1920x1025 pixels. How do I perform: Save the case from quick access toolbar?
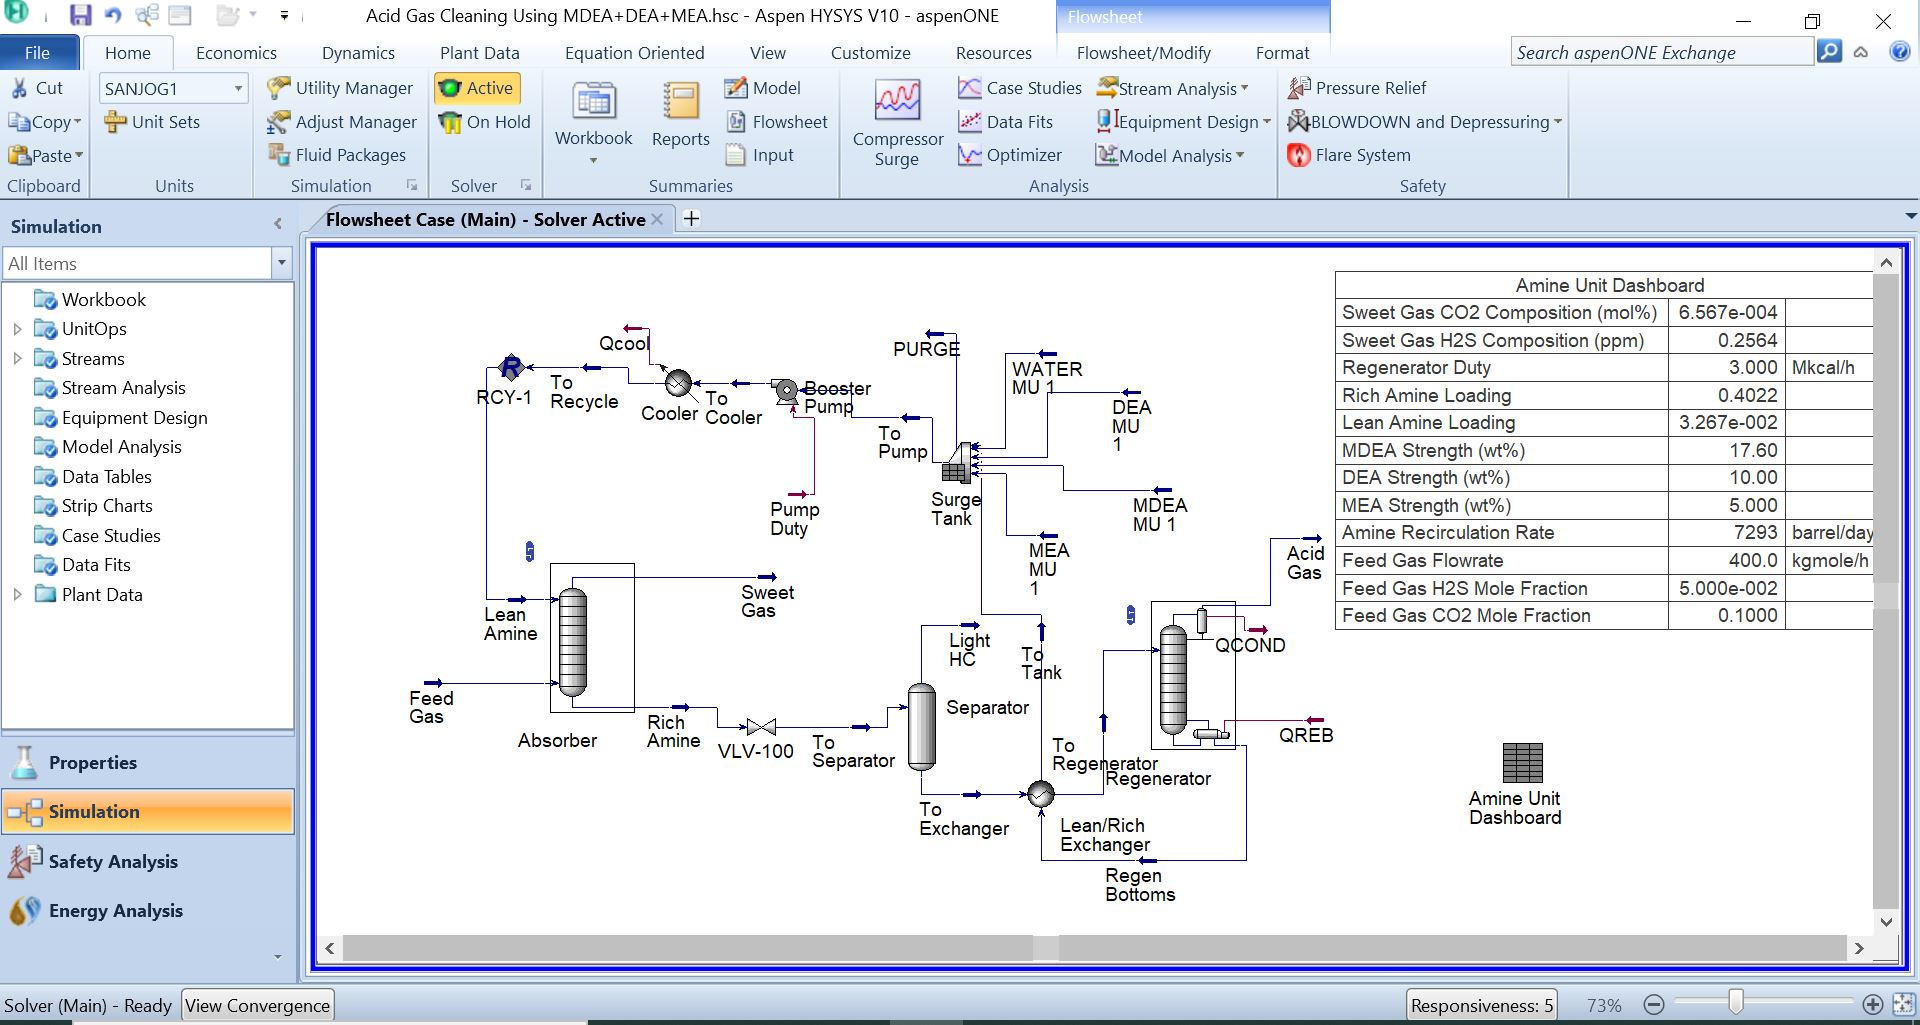tap(81, 15)
